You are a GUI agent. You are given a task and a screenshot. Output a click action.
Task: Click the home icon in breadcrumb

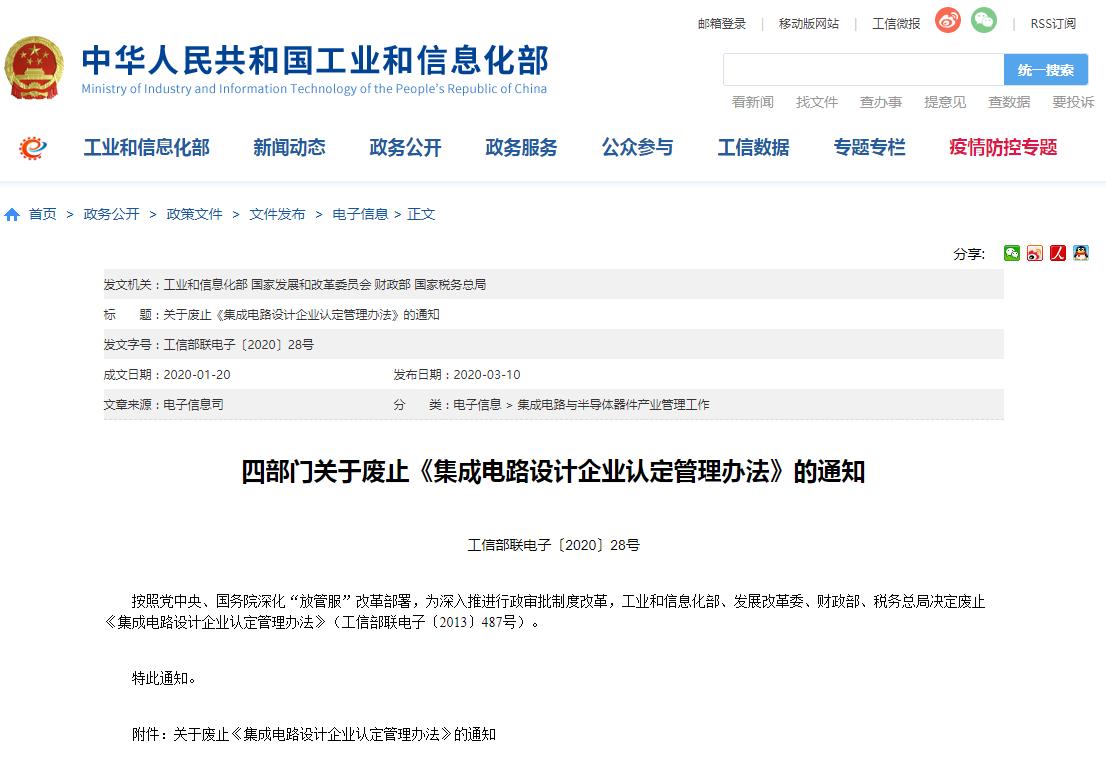pos(12,214)
